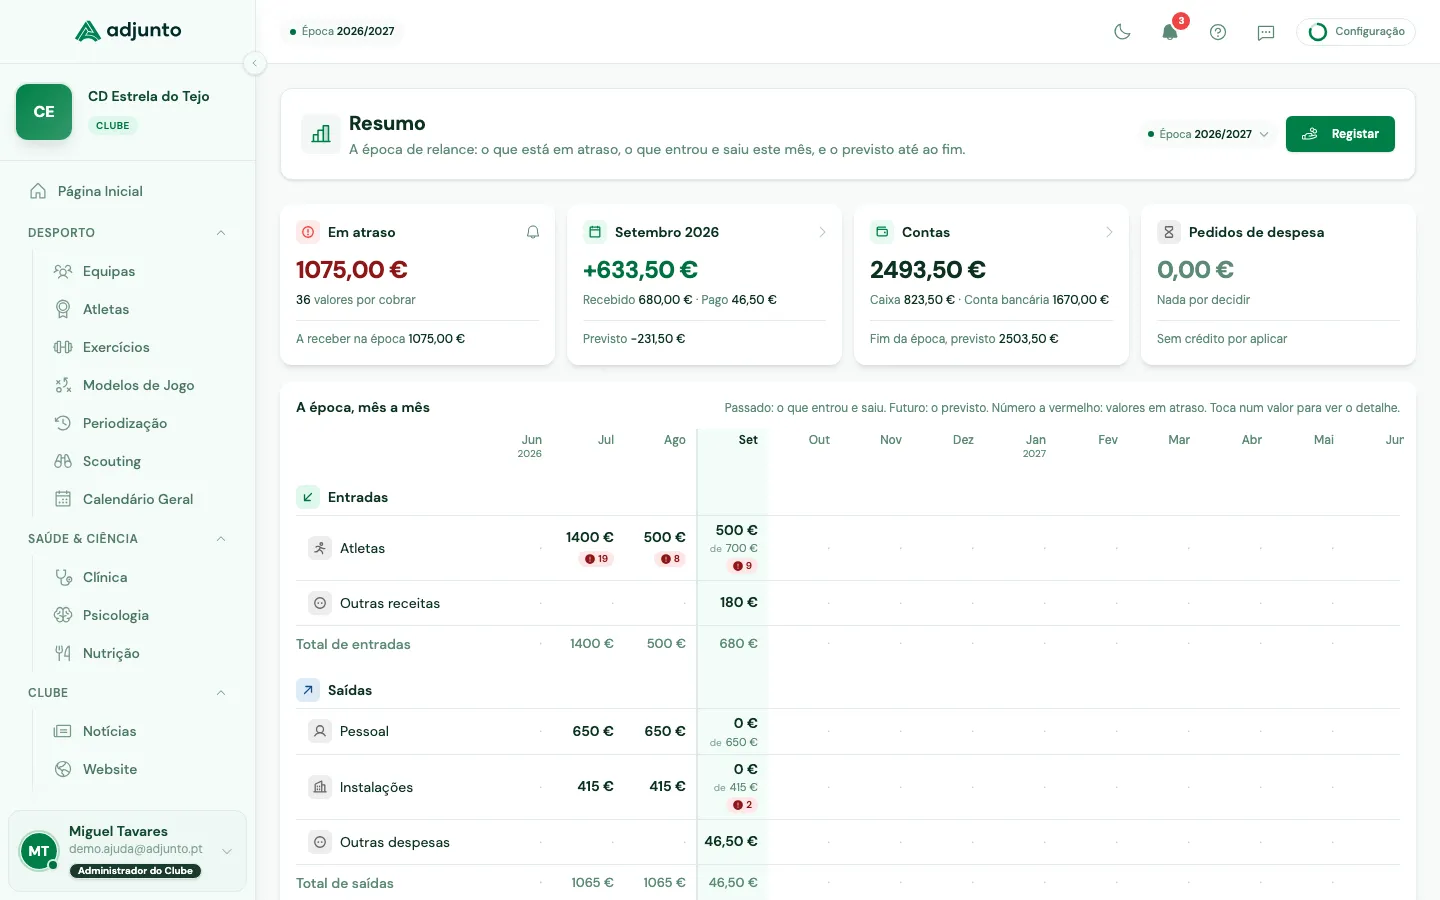Screen dimensions: 1440x900
Task: Open the Época 2026/2027 dropdown in Resumo
Action: (1208, 134)
